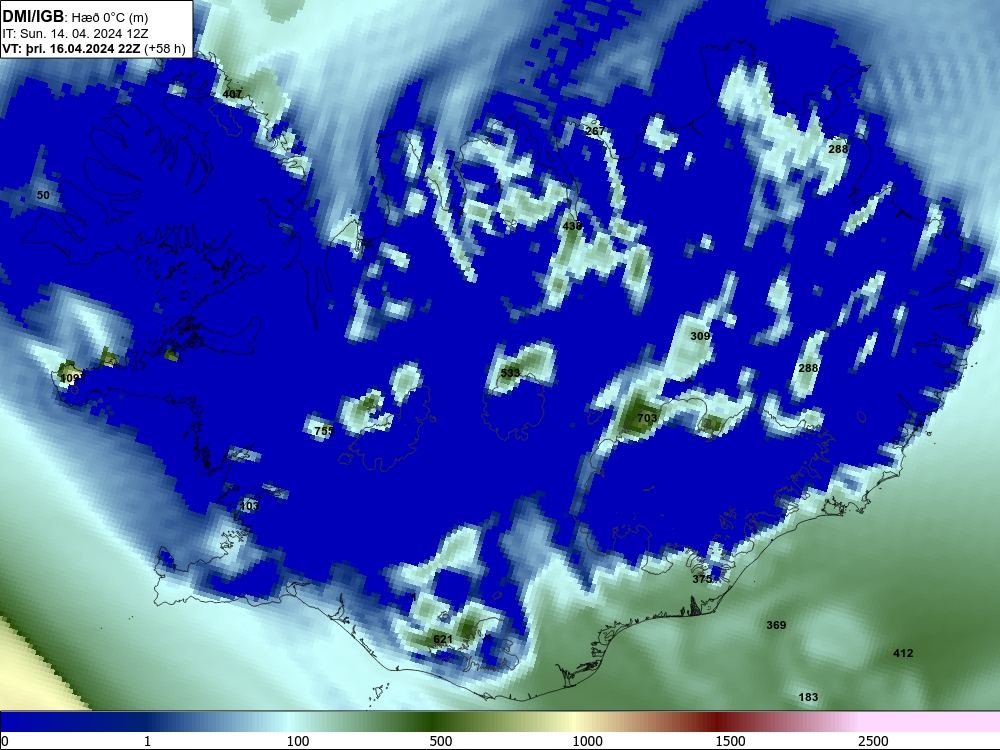The width and height of the screenshot is (1000, 750).
Task: Click the "1" label on the color scale
Action: [x=147, y=741]
